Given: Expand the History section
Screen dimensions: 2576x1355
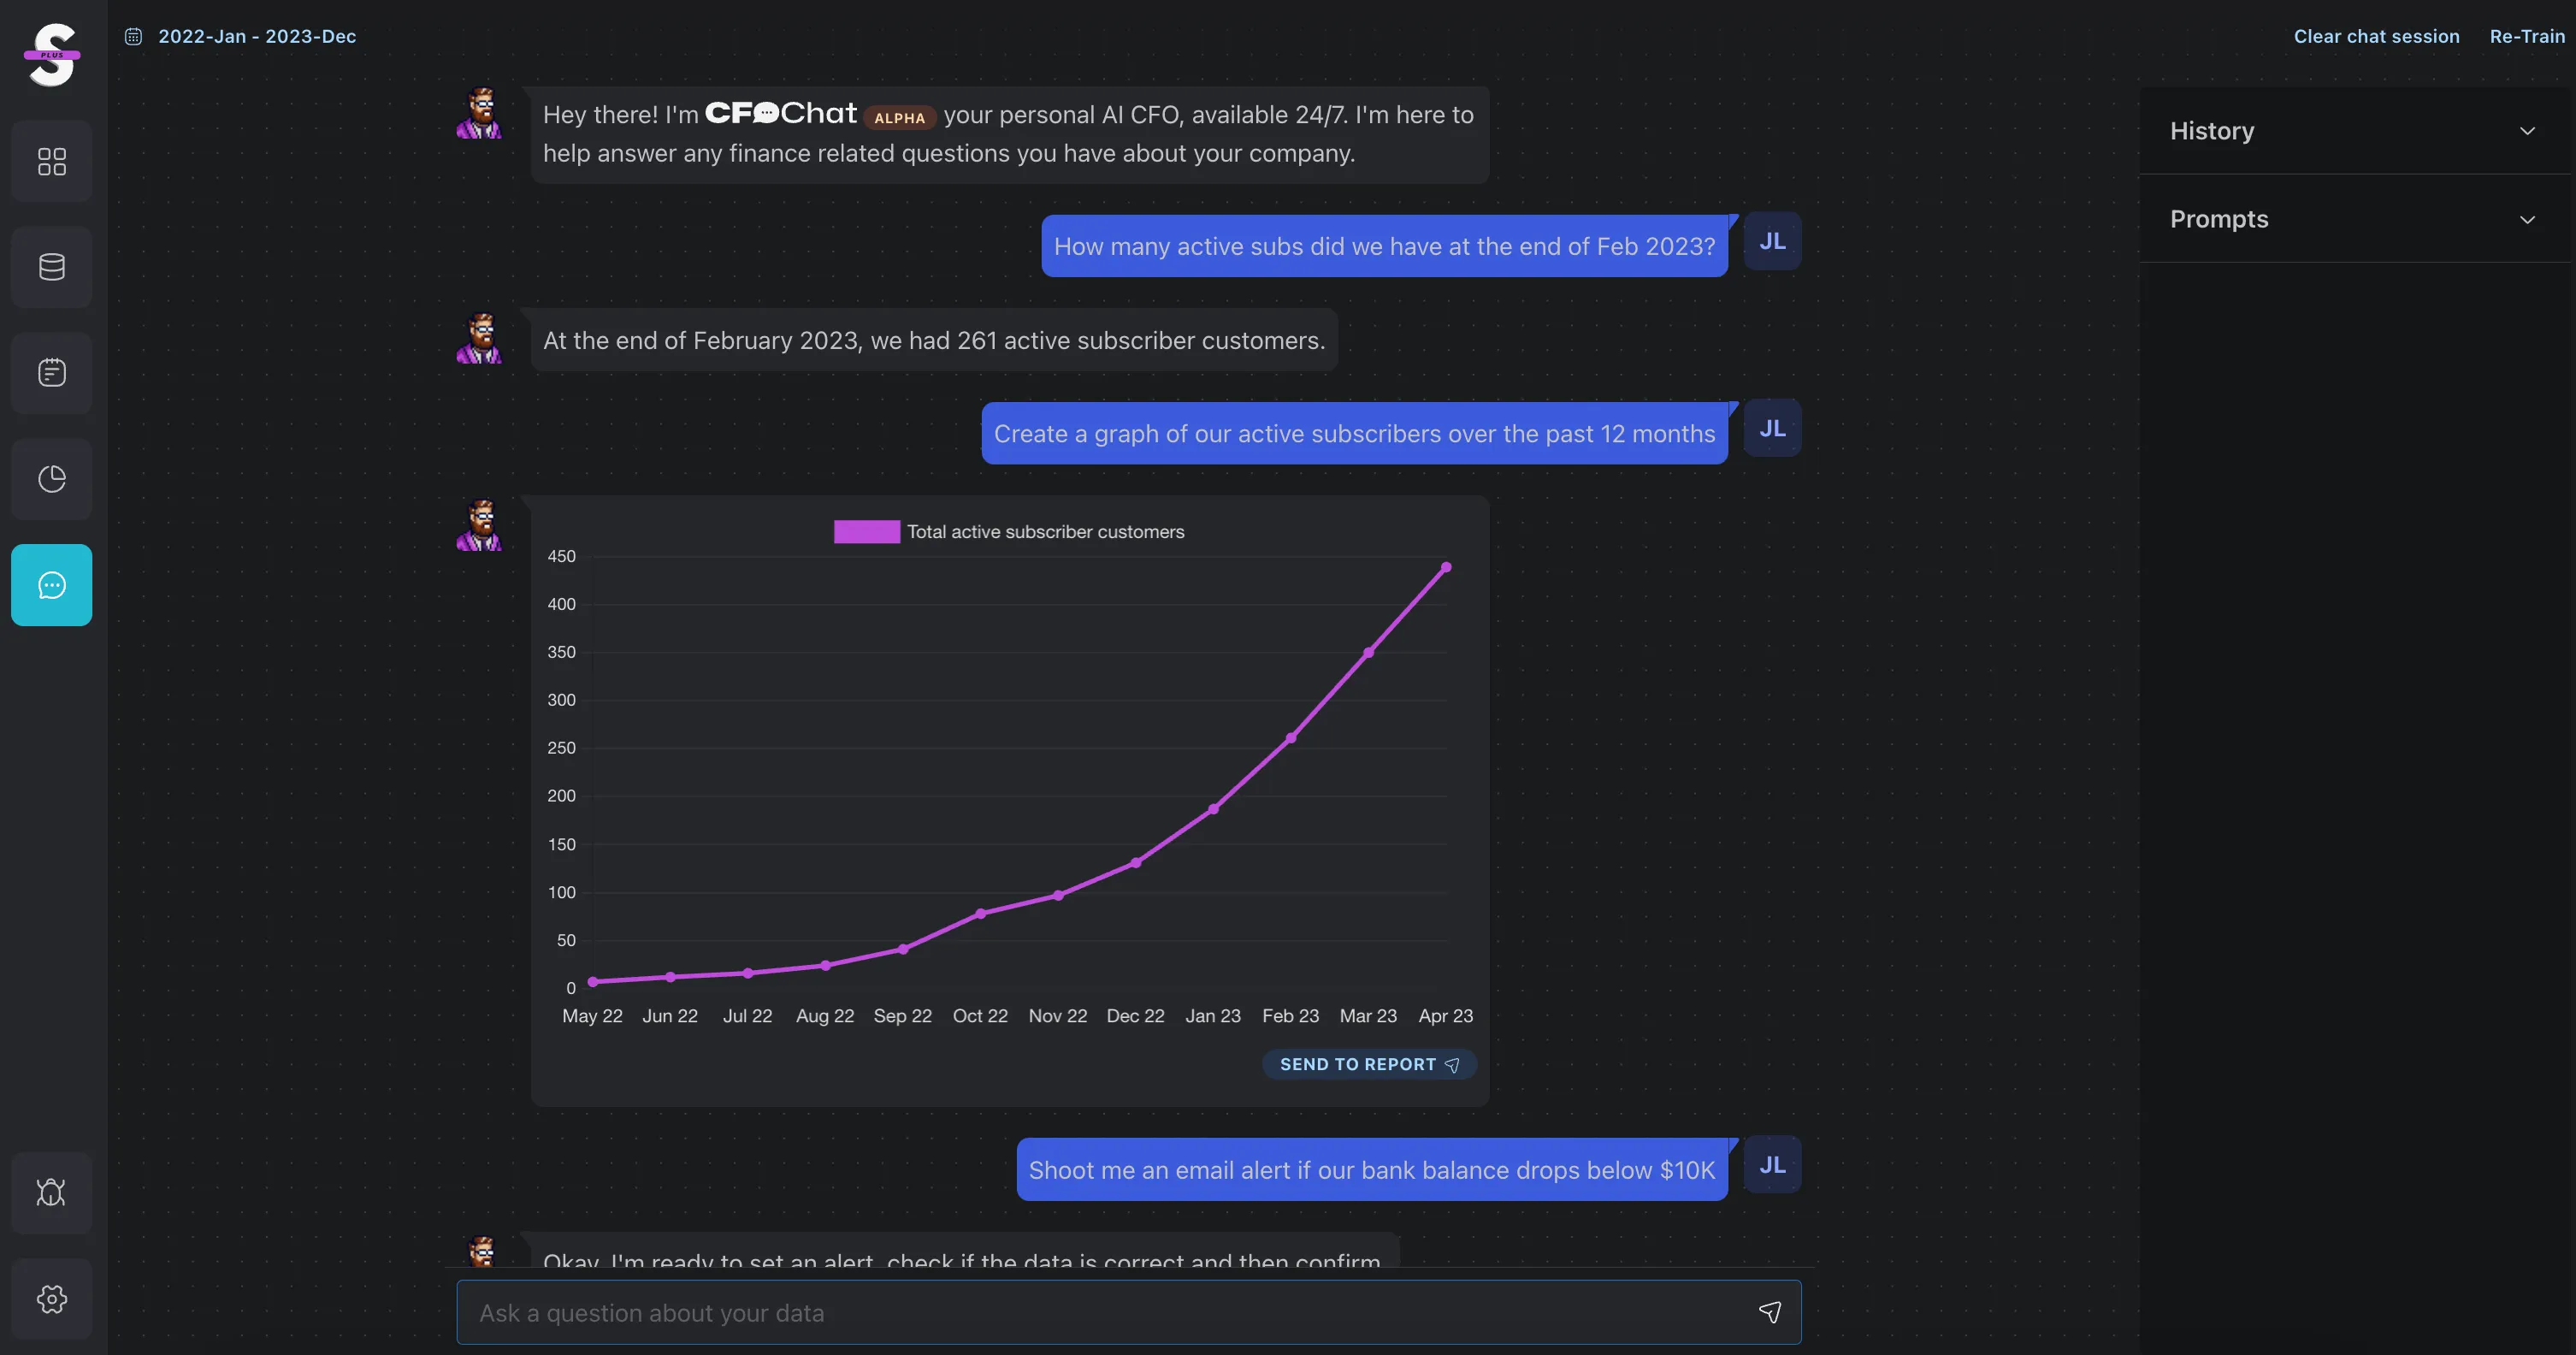Looking at the screenshot, I should [2529, 130].
